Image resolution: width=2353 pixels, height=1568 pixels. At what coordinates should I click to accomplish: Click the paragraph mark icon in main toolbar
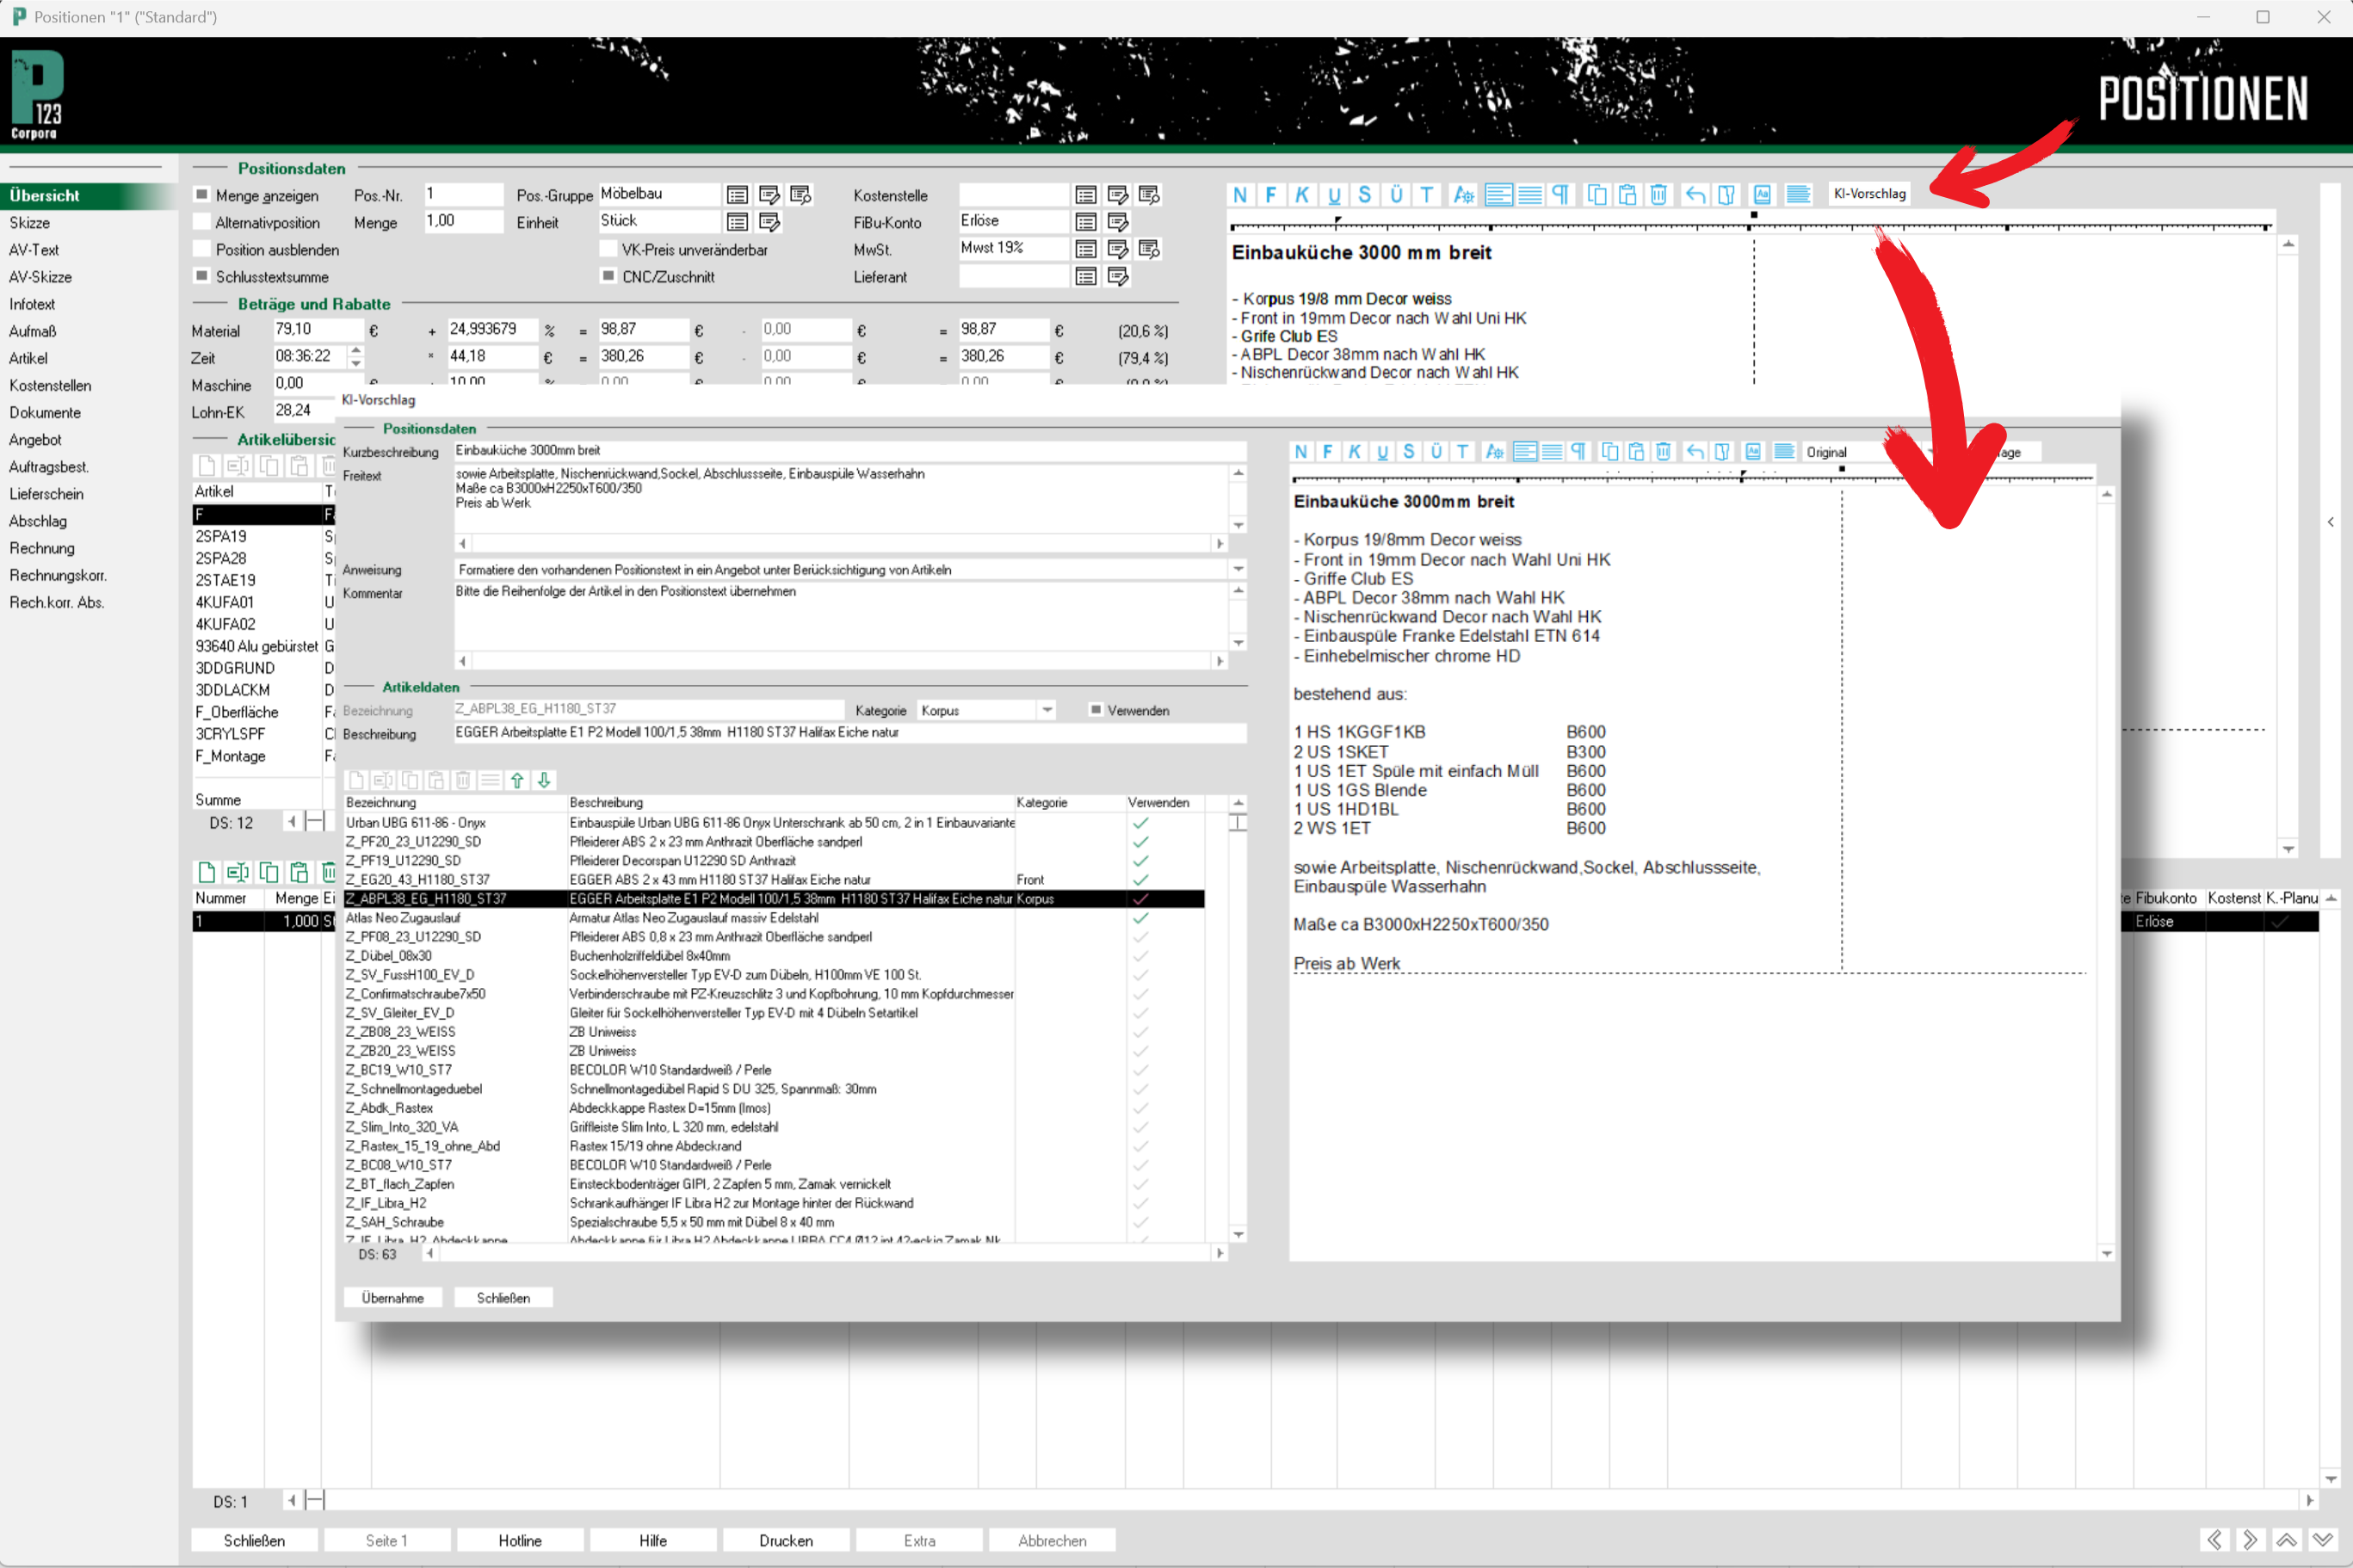pyautogui.click(x=1560, y=195)
